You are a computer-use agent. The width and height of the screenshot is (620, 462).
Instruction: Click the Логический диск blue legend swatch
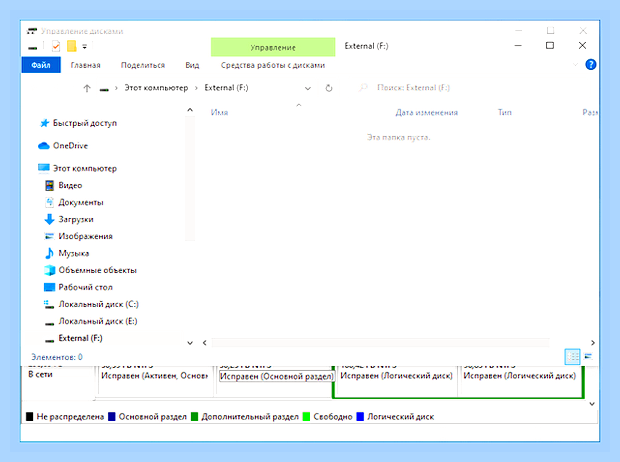coord(360,417)
